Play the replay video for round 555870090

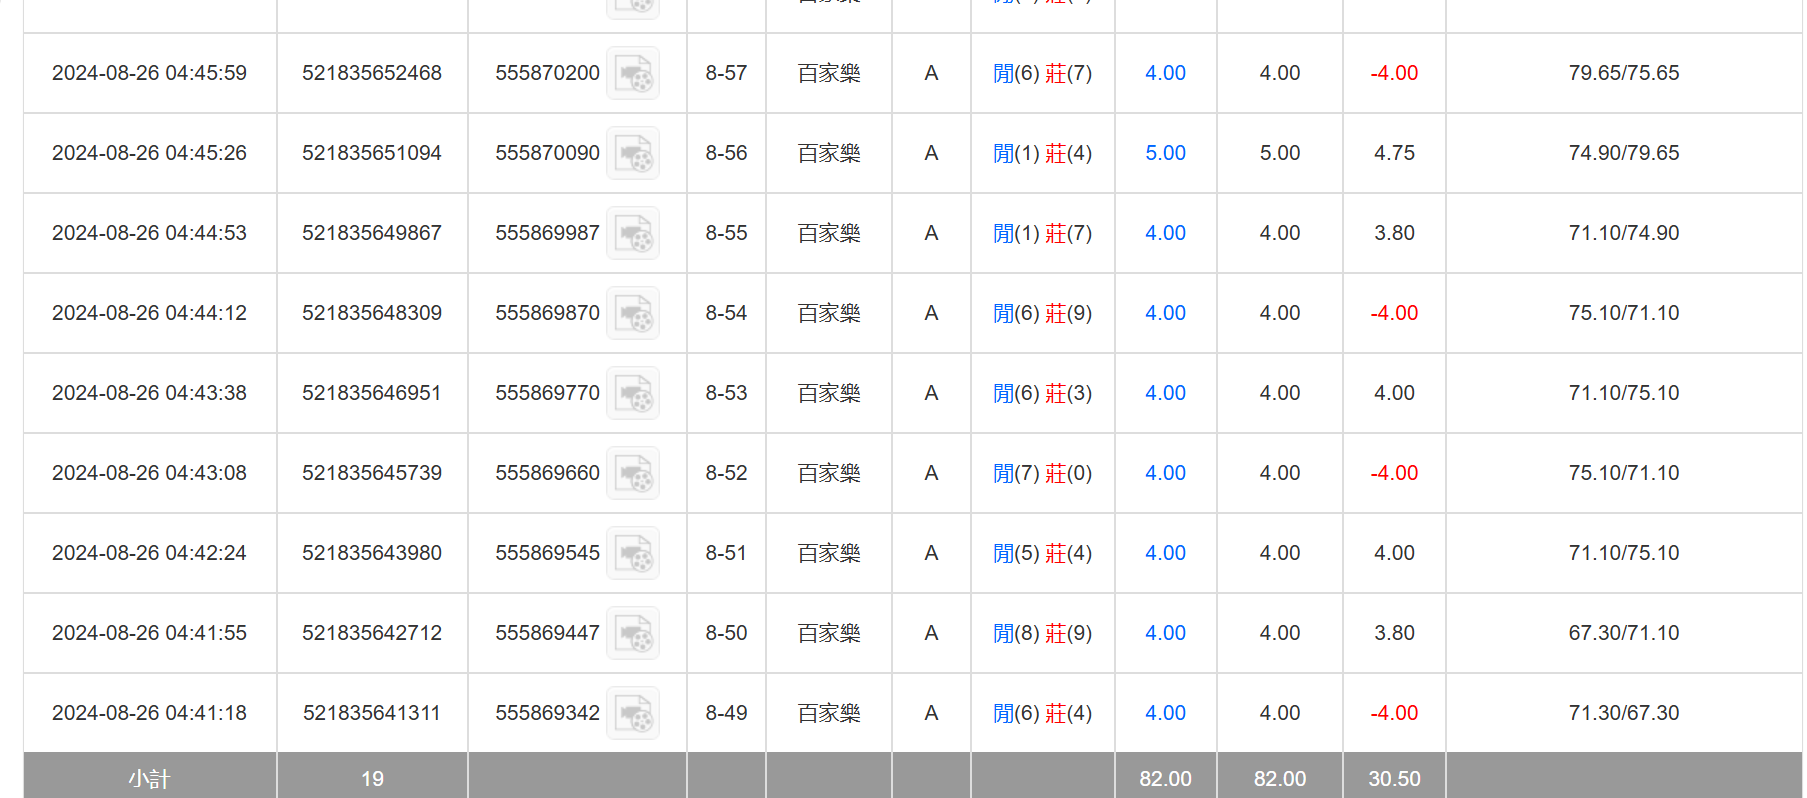click(632, 153)
